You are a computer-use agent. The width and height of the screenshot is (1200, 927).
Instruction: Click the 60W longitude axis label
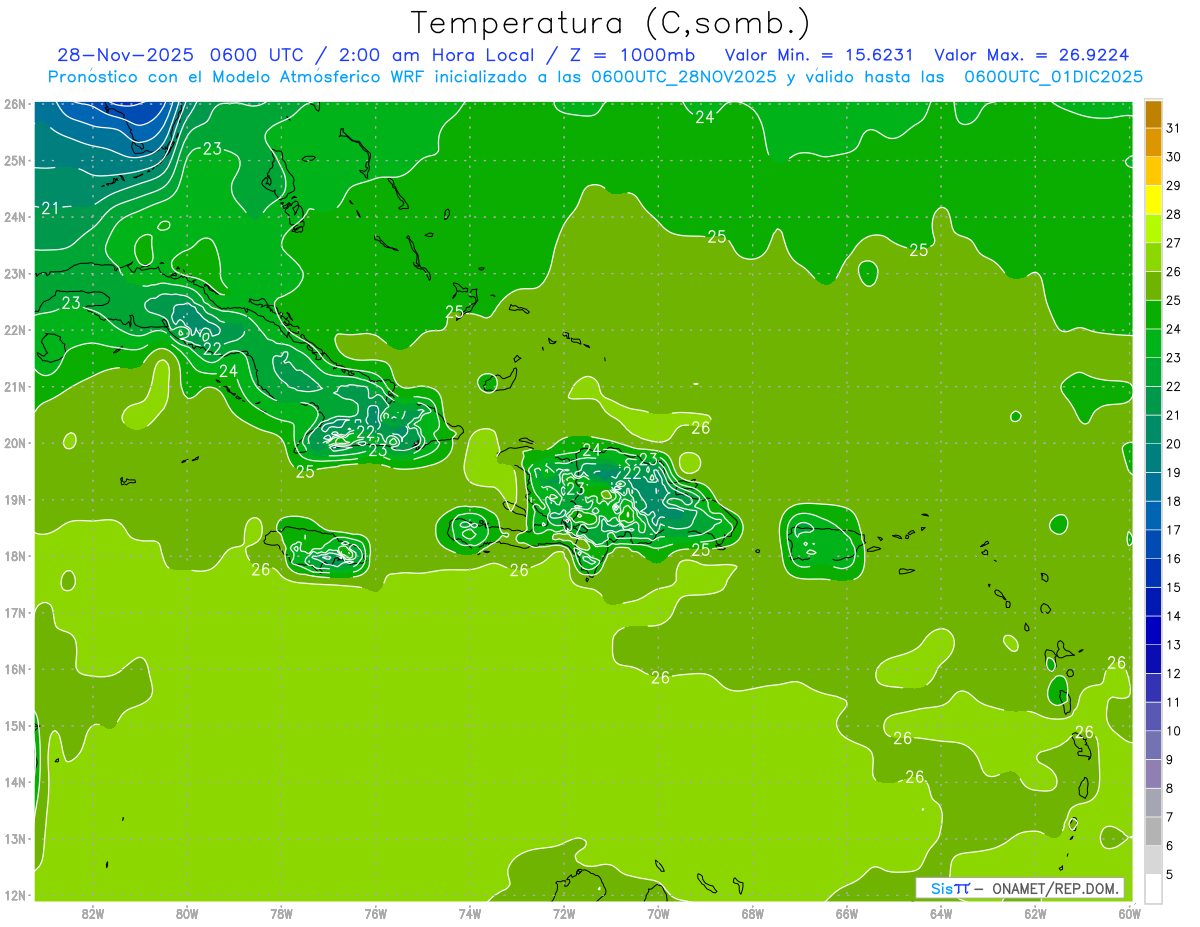coord(1130,913)
